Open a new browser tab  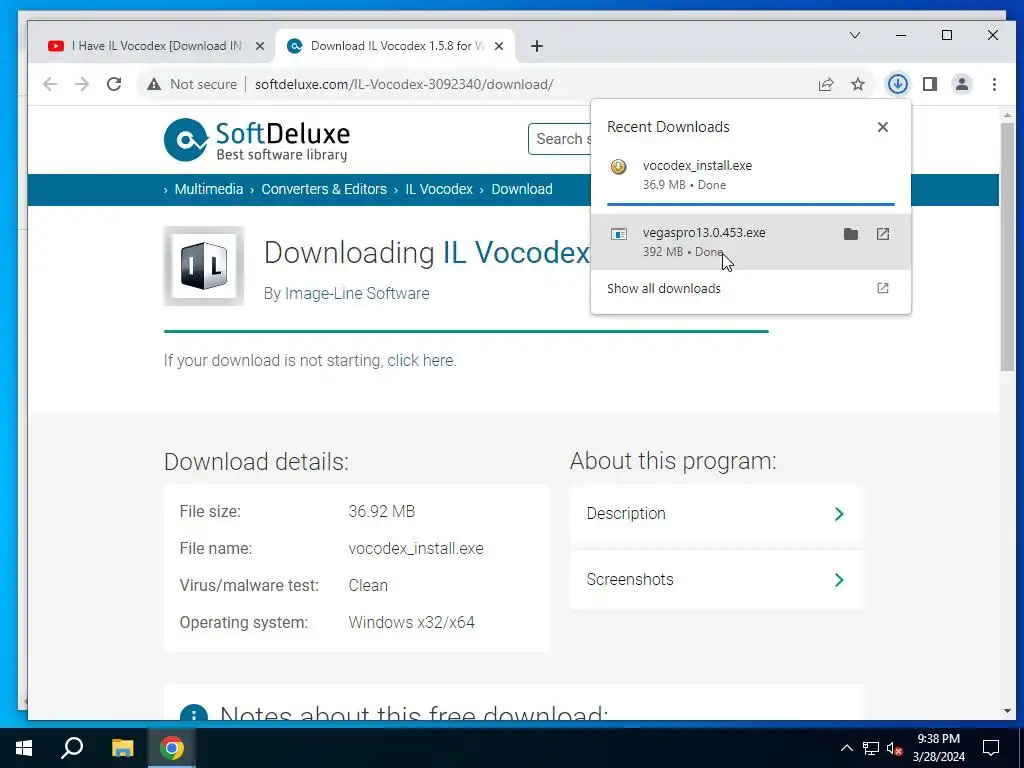537,46
